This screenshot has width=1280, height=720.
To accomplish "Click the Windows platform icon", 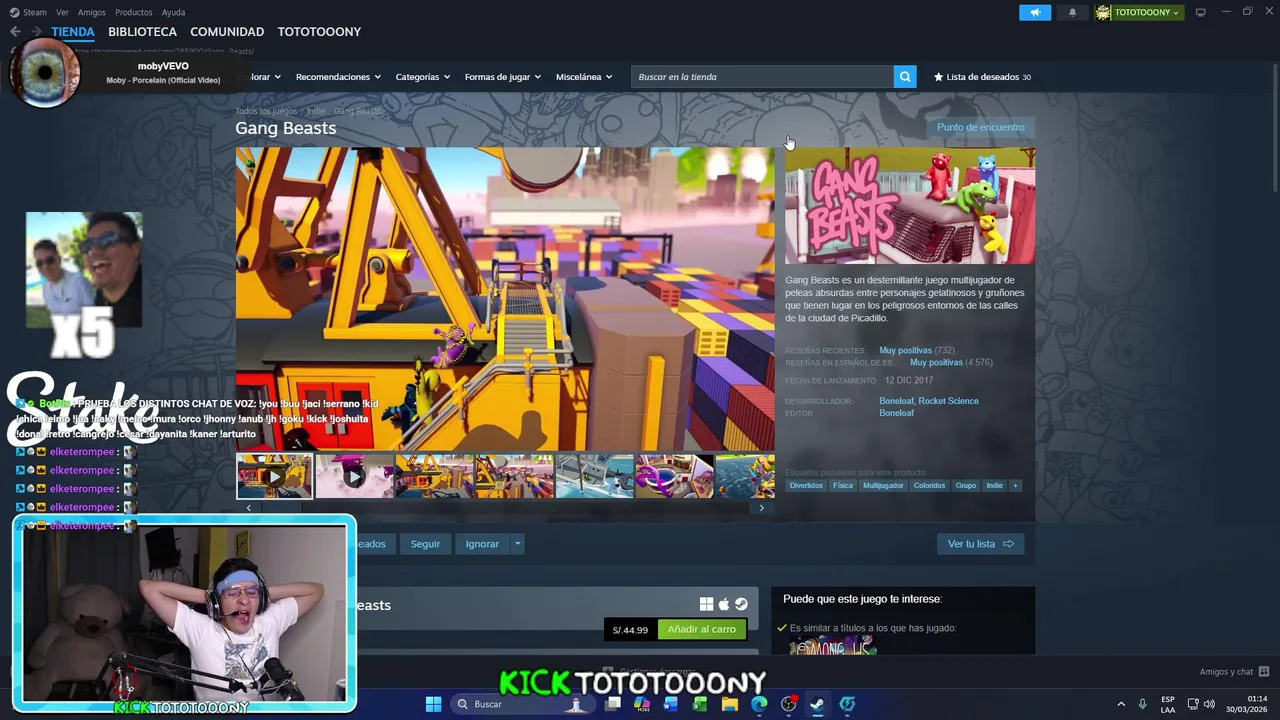I will (x=706, y=604).
